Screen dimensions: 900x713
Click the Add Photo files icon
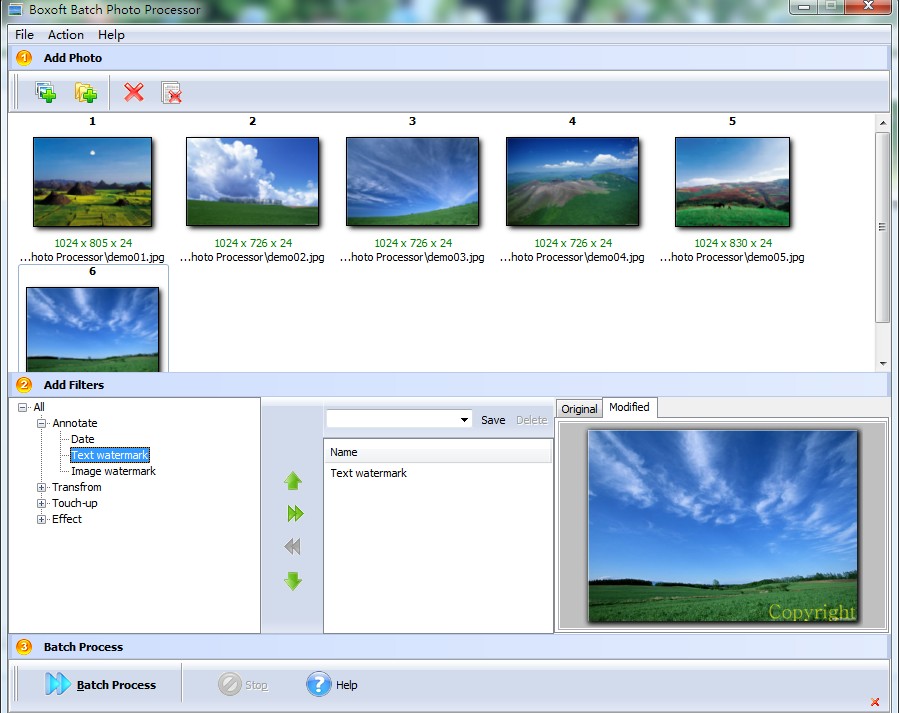pos(45,92)
